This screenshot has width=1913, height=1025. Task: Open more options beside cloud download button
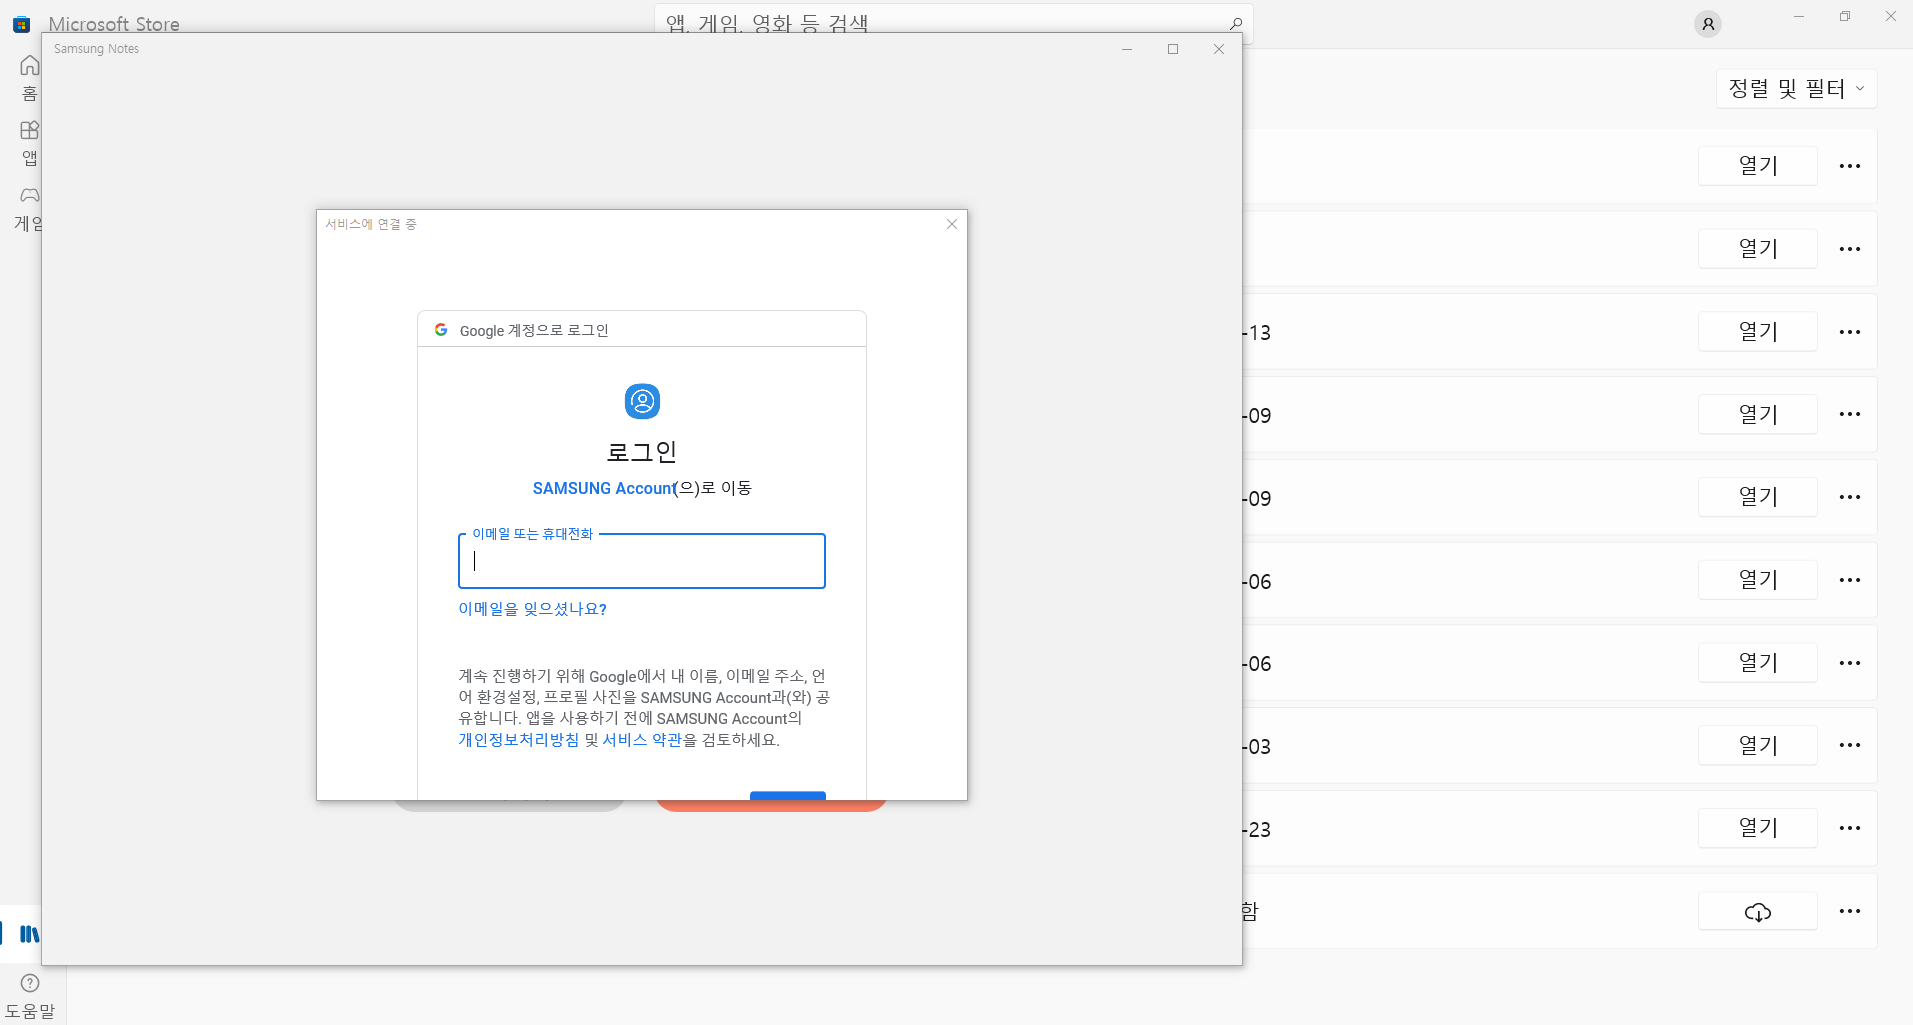point(1850,911)
